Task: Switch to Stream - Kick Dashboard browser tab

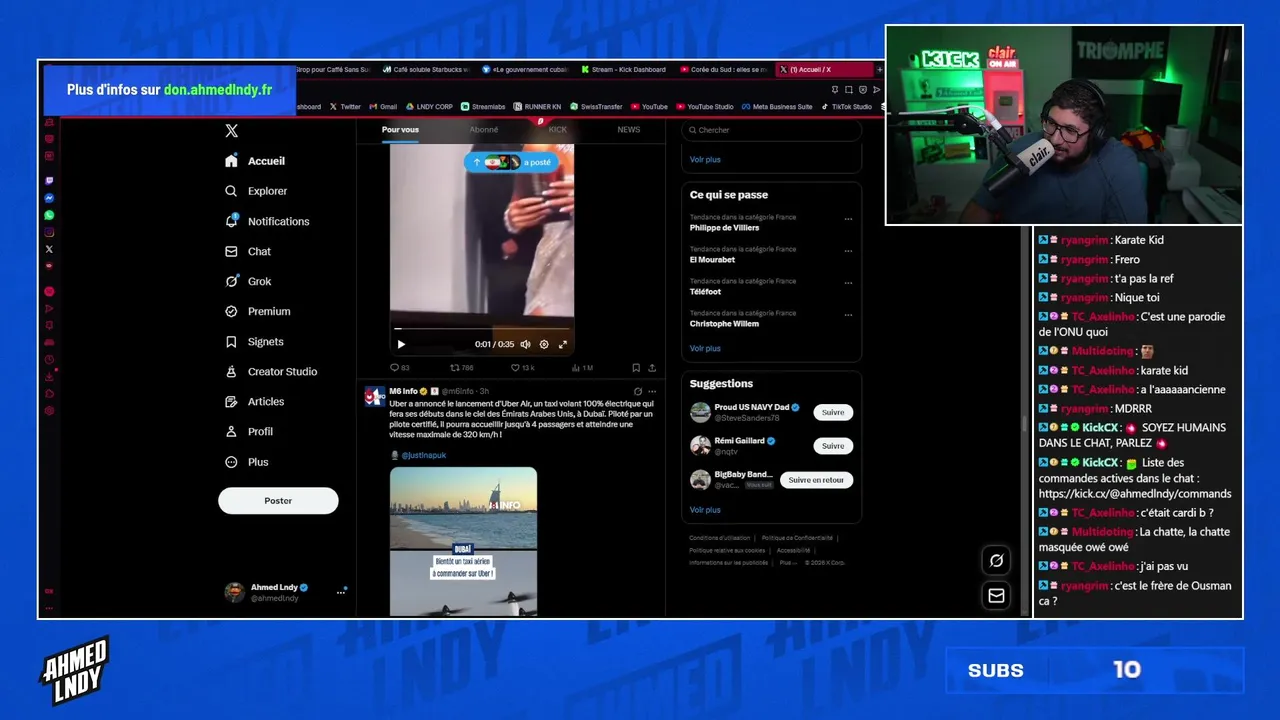Action: (x=623, y=70)
